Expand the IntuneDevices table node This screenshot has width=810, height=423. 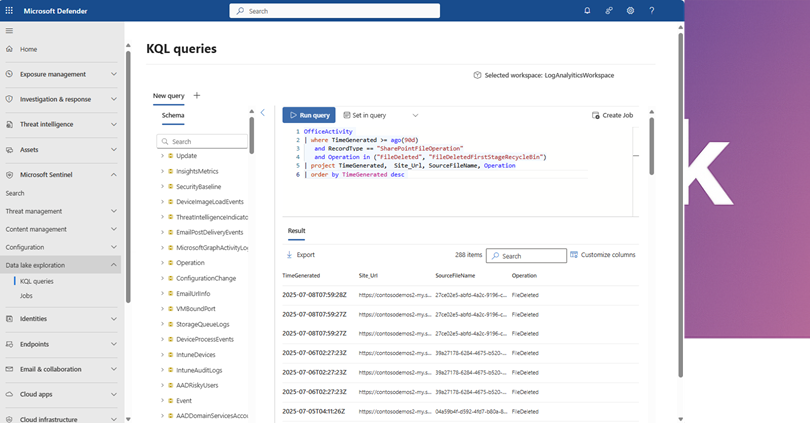coord(162,355)
